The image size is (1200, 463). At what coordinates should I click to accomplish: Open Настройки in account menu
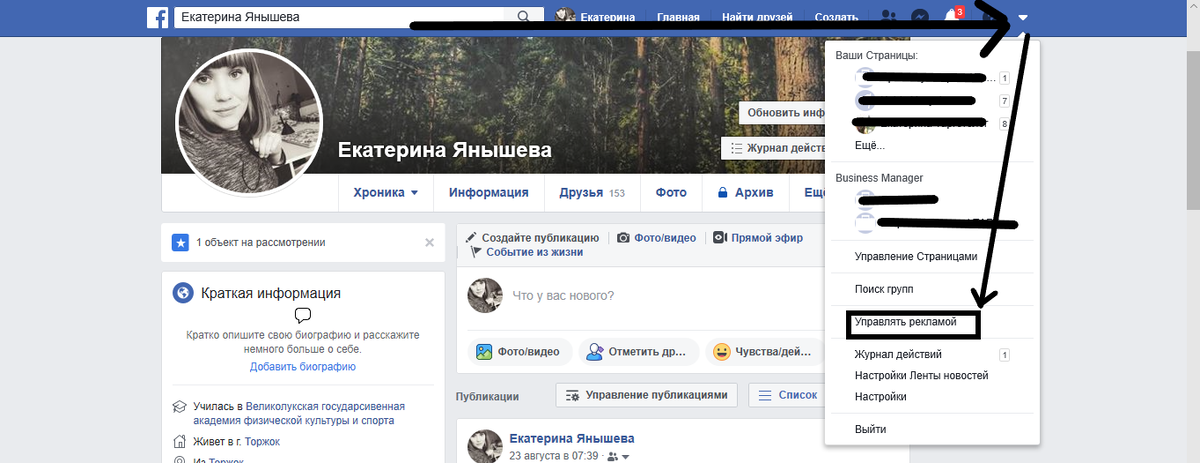coord(881,396)
